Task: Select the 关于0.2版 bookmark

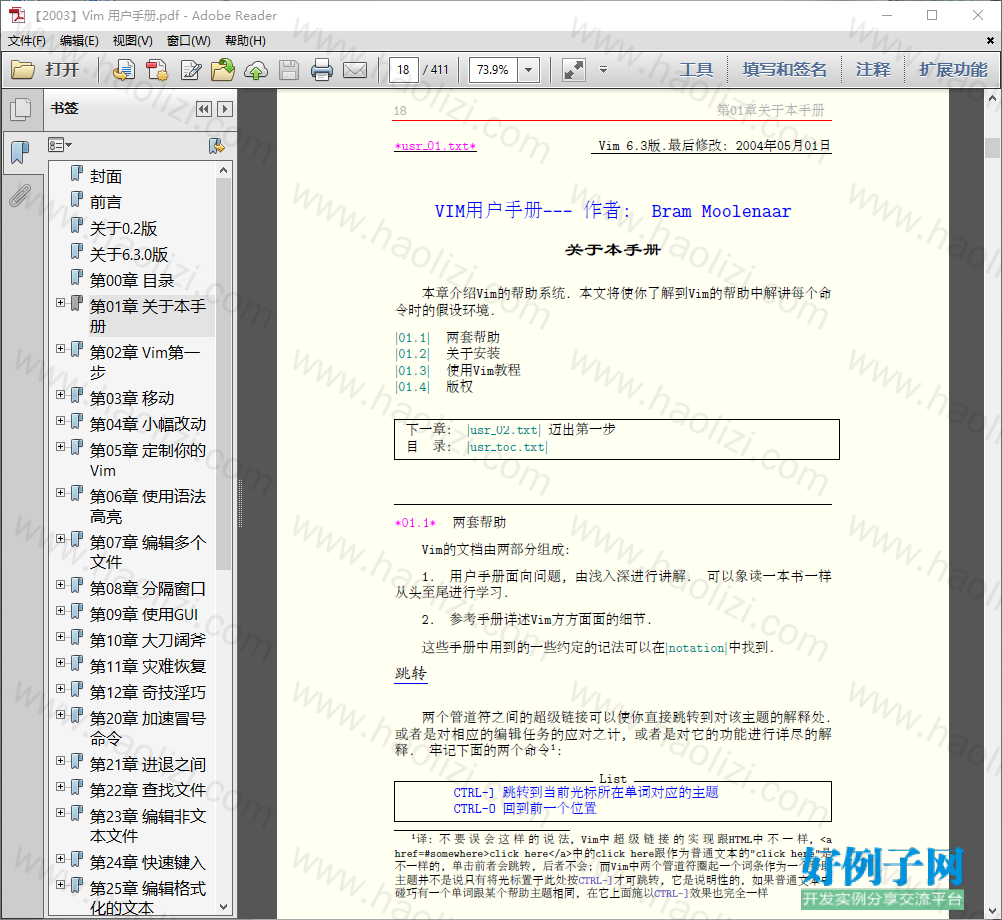Action: (x=123, y=229)
